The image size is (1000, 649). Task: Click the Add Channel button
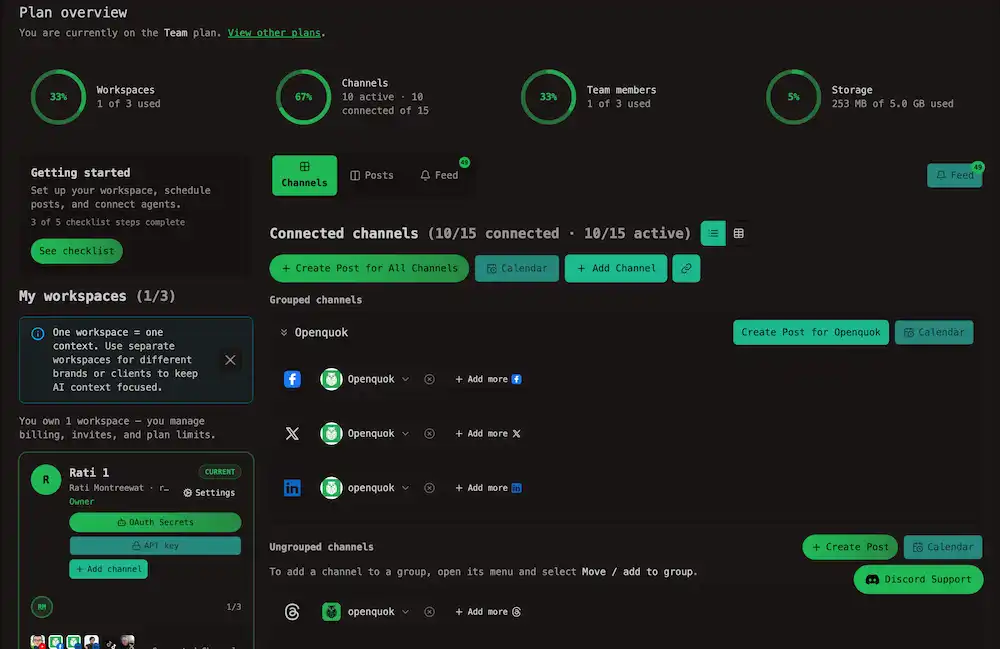click(616, 268)
